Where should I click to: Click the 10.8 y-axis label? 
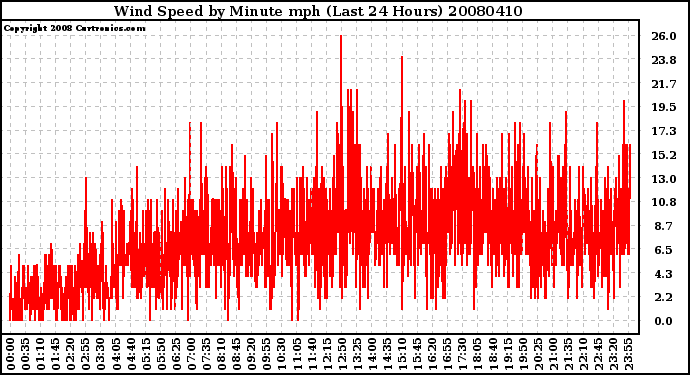click(x=664, y=202)
